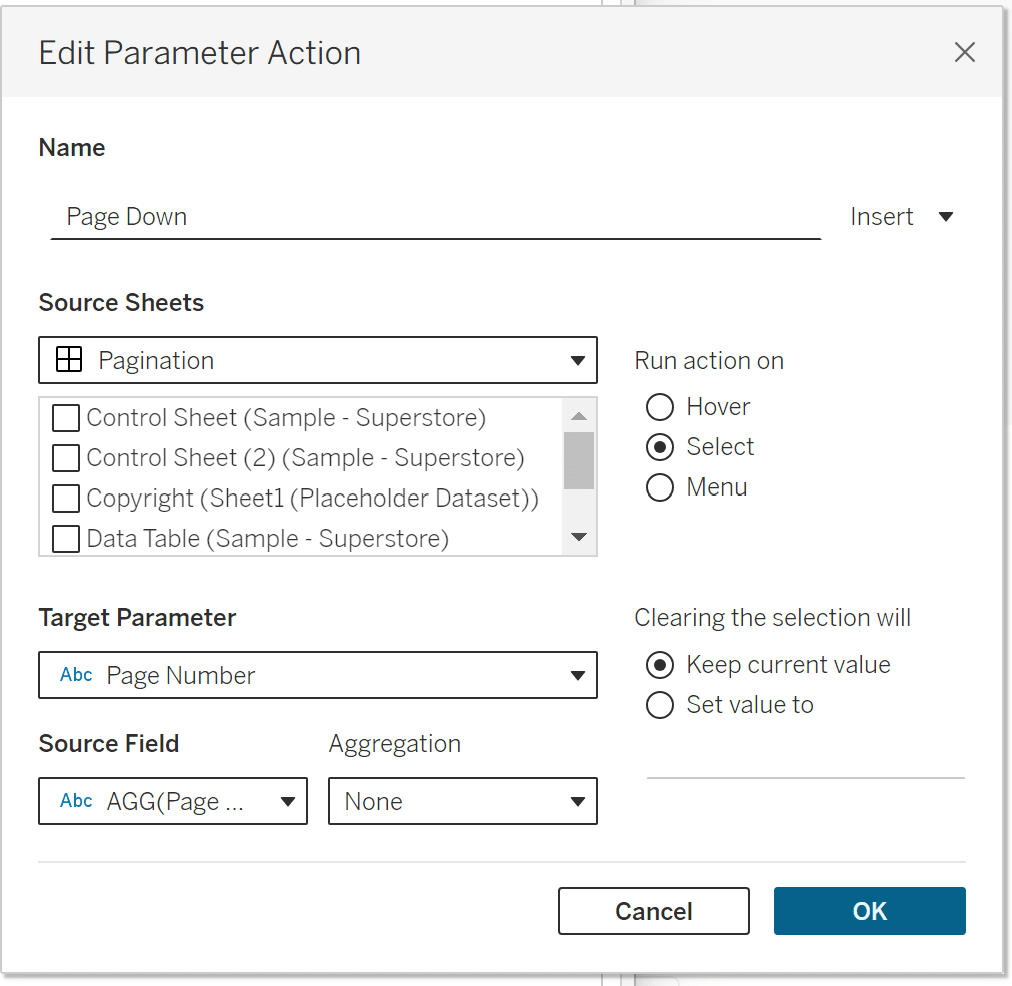Click the Abc icon in Source Field
This screenshot has height=986, width=1012.
(x=76, y=801)
